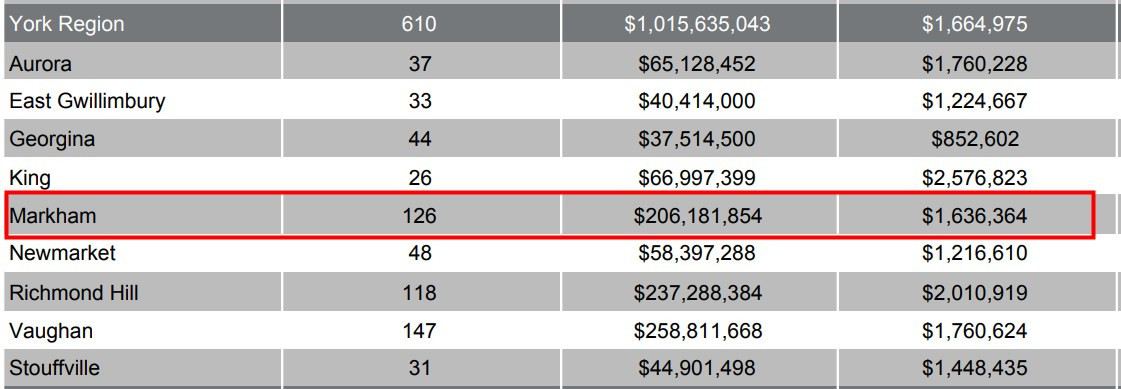The height and width of the screenshot is (389, 1121).
Task: Select York Region total sales 610
Action: pyautogui.click(x=420, y=24)
